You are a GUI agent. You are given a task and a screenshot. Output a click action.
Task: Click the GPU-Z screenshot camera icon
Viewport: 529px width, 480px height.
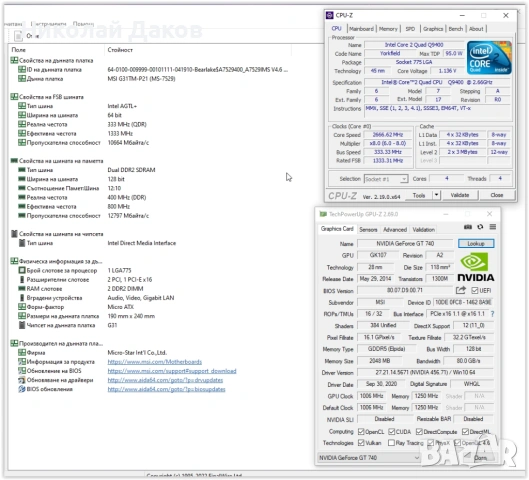point(468,227)
